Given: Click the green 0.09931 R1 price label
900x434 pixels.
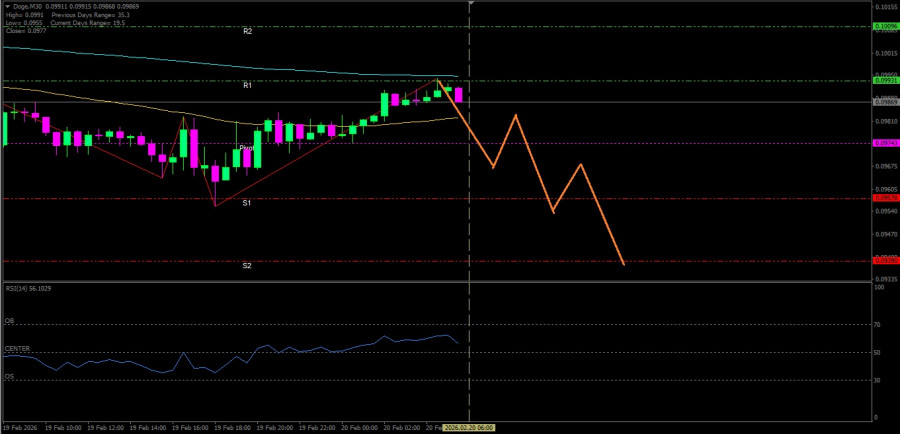Looking at the screenshot, I should click(x=886, y=81).
